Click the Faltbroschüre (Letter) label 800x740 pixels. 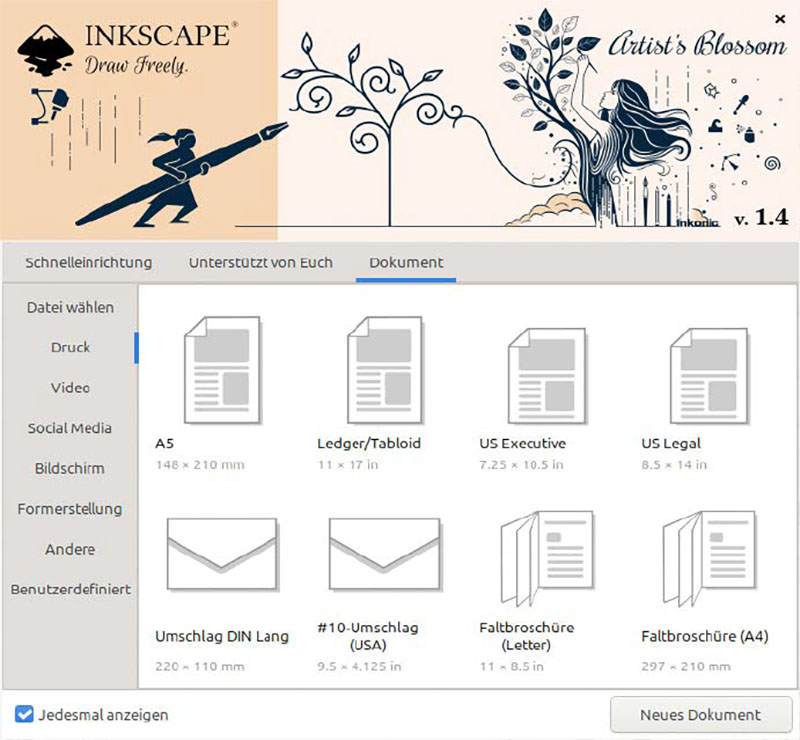527,636
